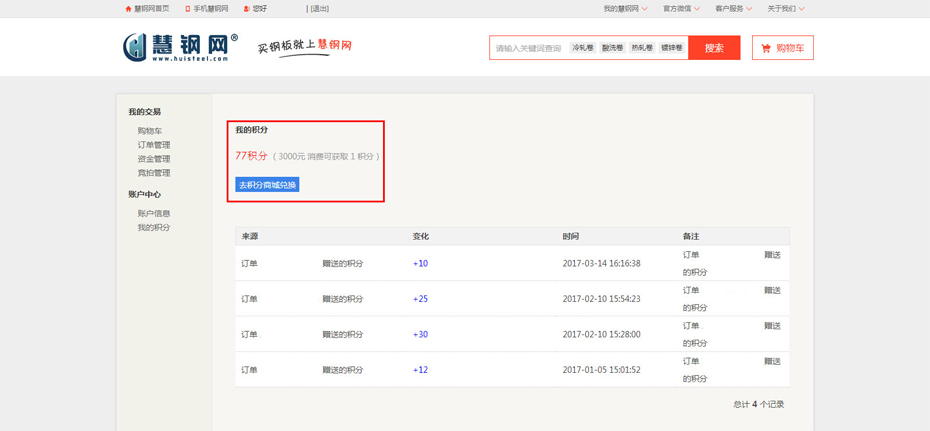930x431 pixels.
Task: Open the 购物车 cart button
Action: point(782,48)
